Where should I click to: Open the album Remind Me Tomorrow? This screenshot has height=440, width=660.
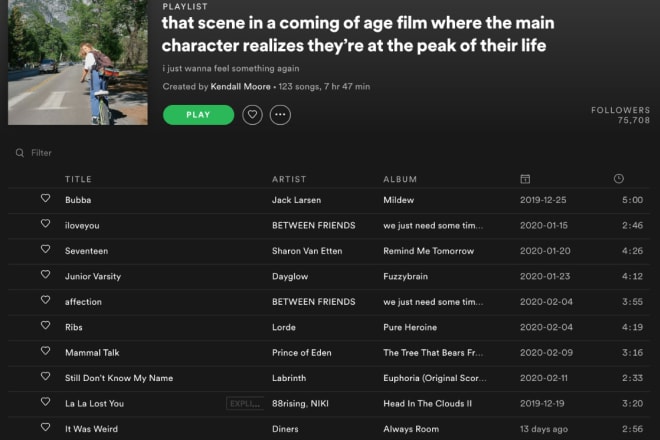click(428, 251)
